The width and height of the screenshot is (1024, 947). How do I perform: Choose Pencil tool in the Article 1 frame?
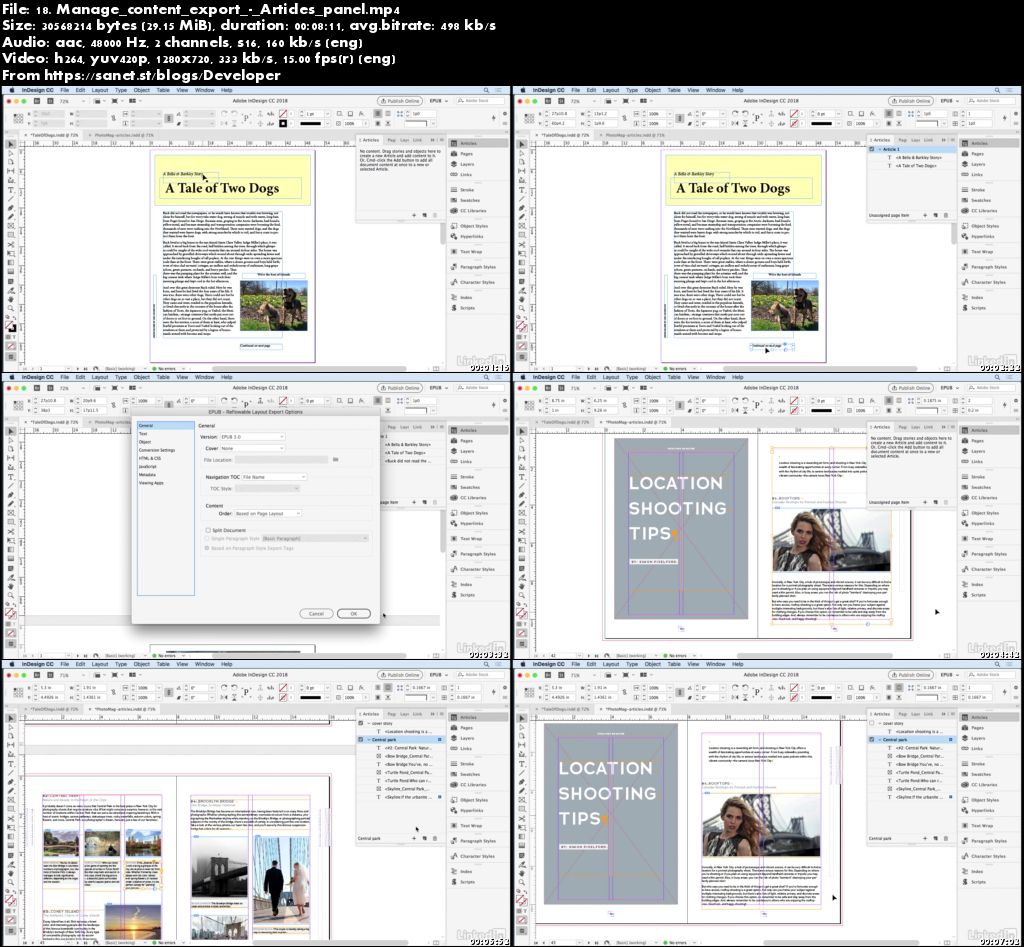pos(522,217)
